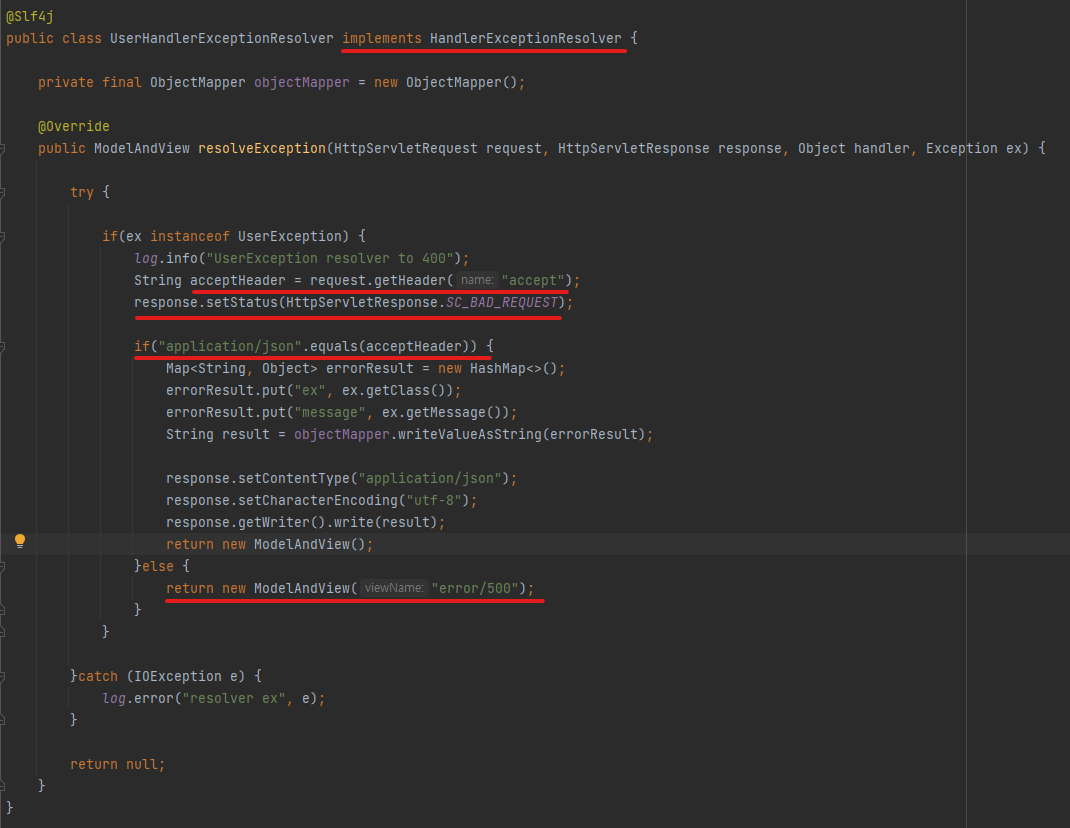Click the "resolver ex" string literal
This screenshot has width=1070, height=828.
(234, 698)
